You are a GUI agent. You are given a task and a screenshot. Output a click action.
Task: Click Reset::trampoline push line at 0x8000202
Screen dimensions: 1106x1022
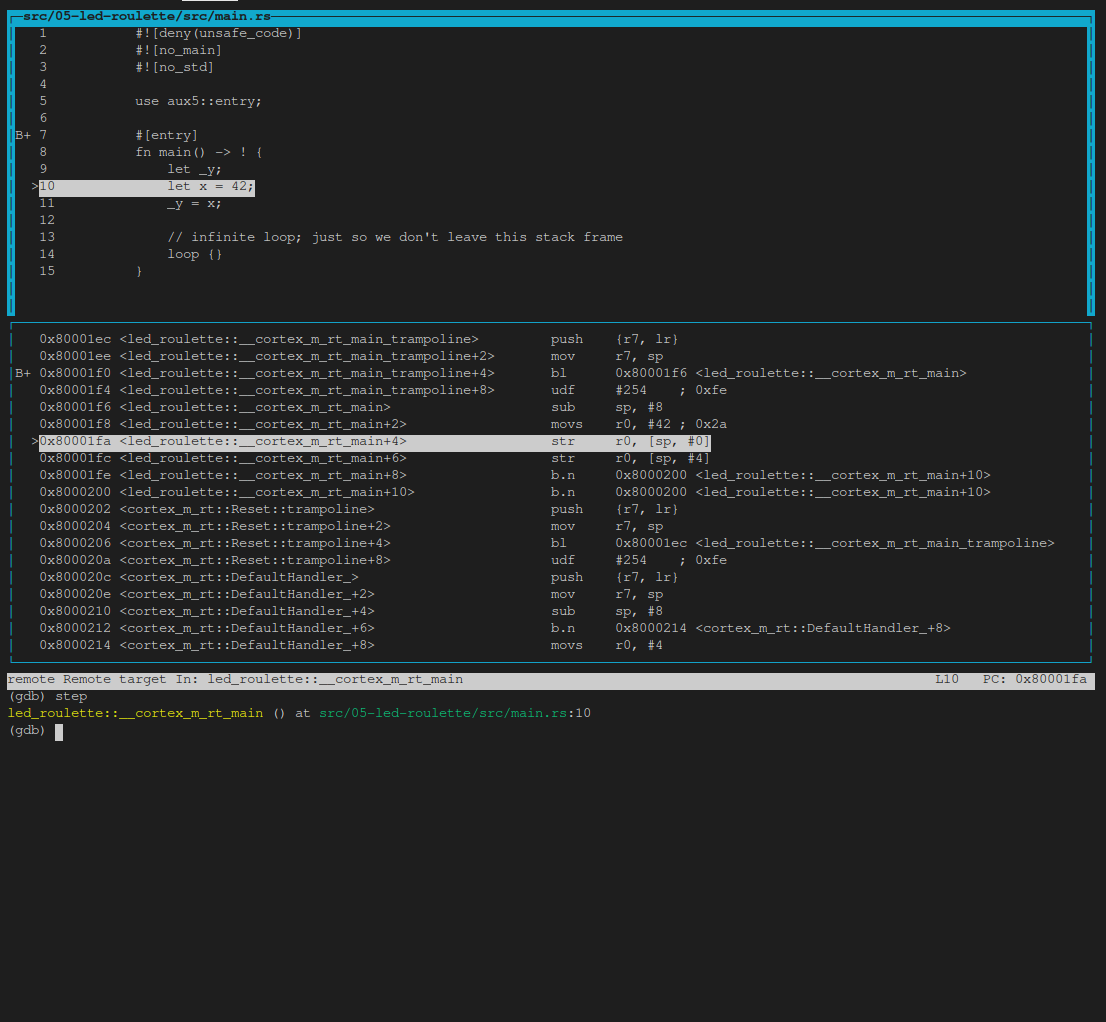[x=359, y=509]
